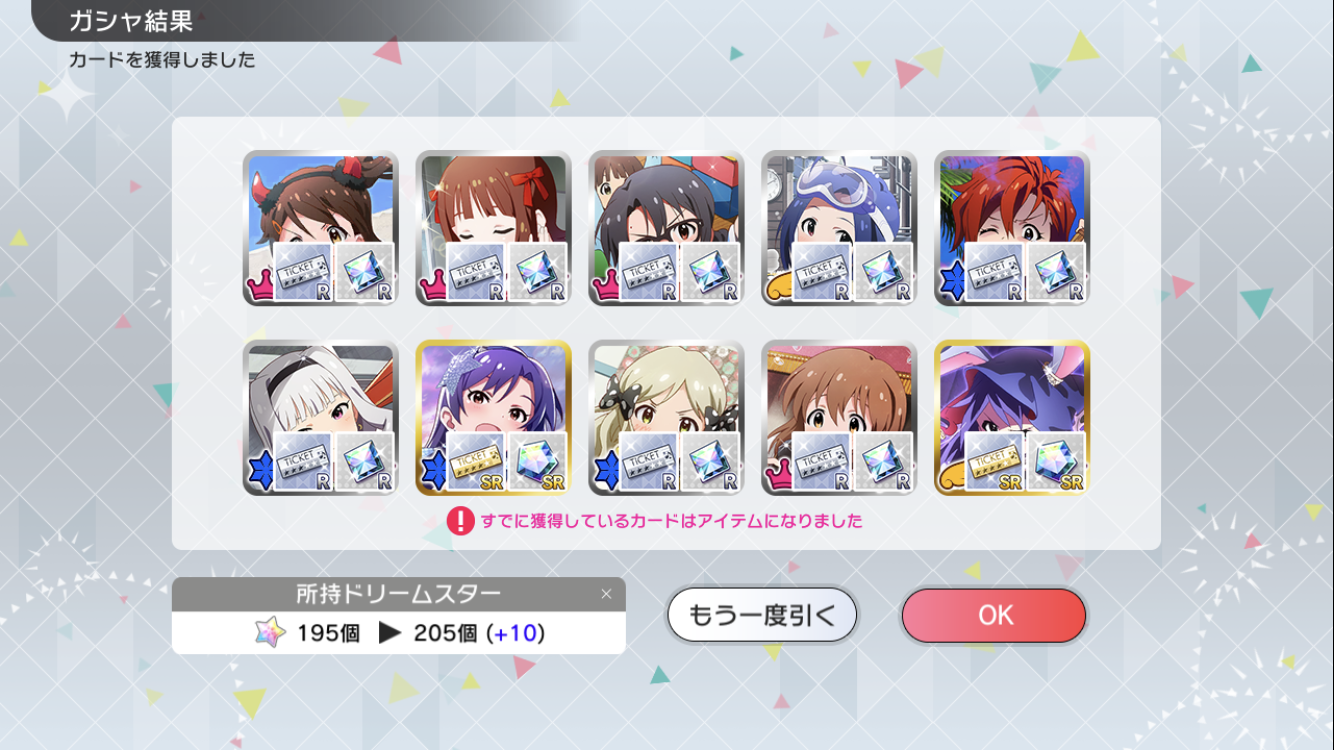Screen dimensions: 1334x750
Task: Select the gold-framed purple-haired SR card
Action: [x=493, y=418]
